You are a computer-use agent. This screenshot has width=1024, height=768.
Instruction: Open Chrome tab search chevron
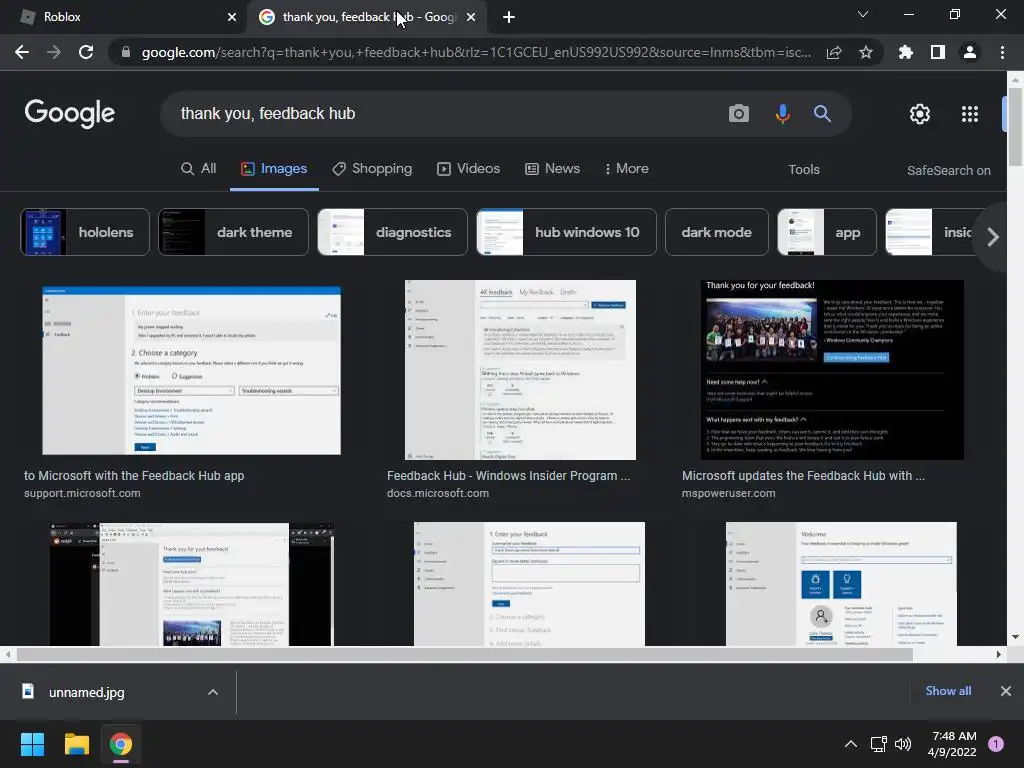[863, 14]
